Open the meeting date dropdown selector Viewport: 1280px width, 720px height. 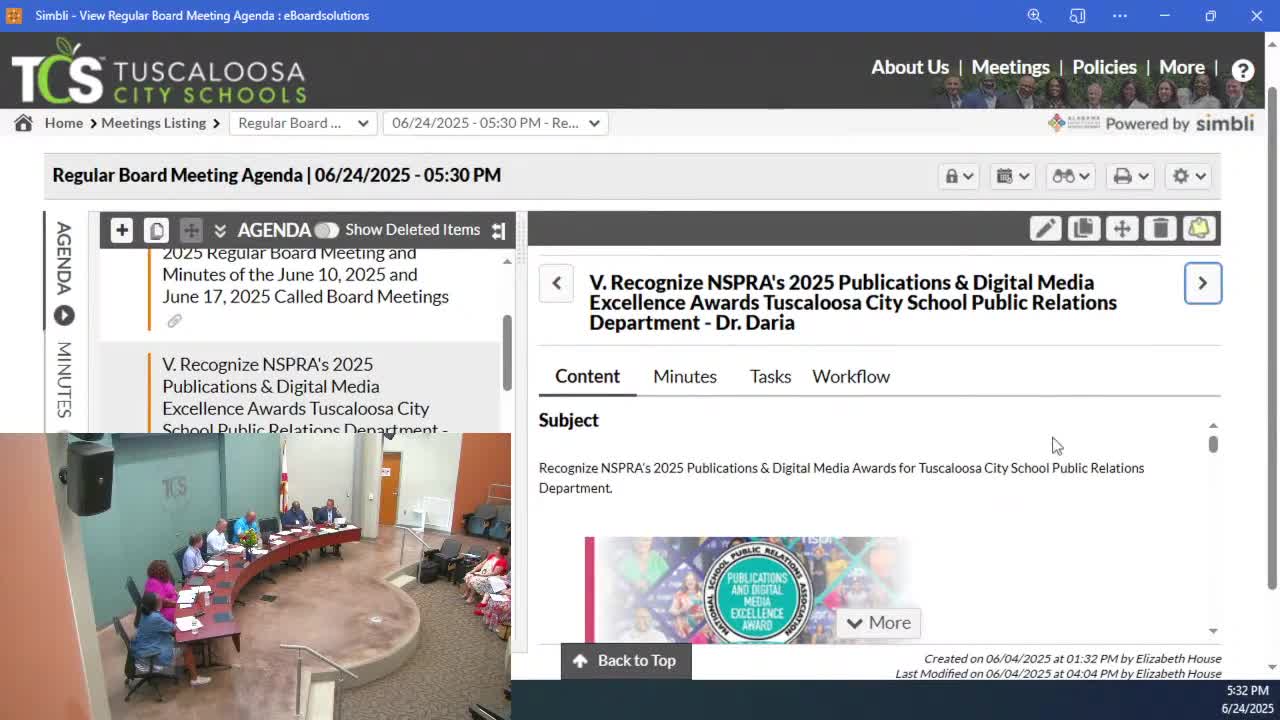495,123
